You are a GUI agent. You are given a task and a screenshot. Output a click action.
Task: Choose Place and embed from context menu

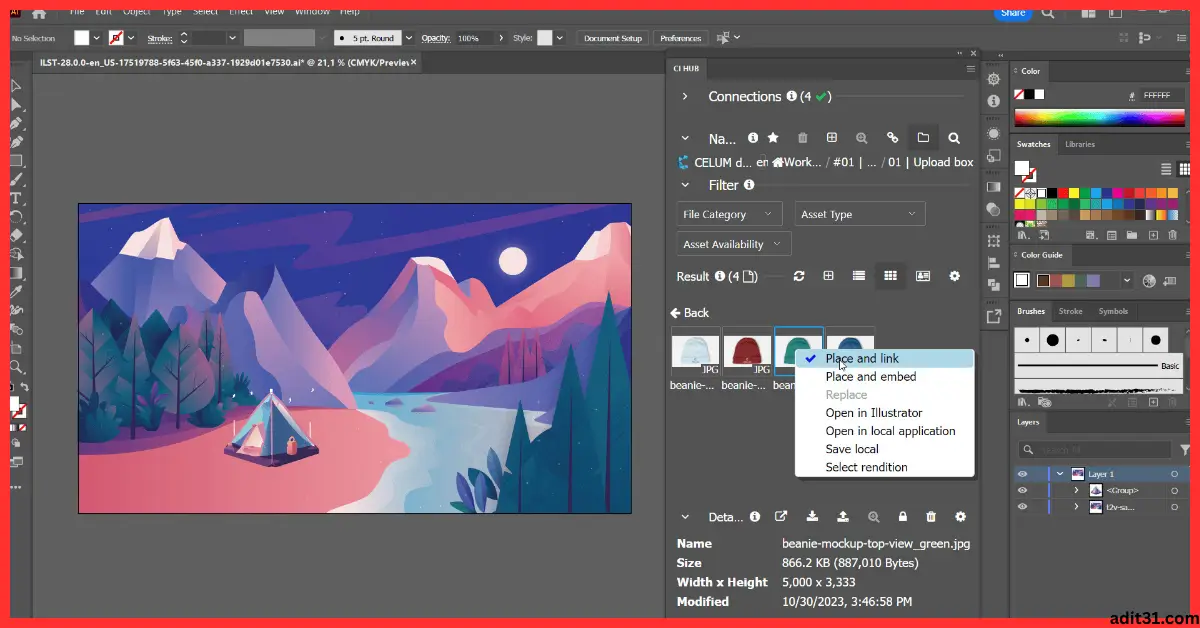(871, 376)
